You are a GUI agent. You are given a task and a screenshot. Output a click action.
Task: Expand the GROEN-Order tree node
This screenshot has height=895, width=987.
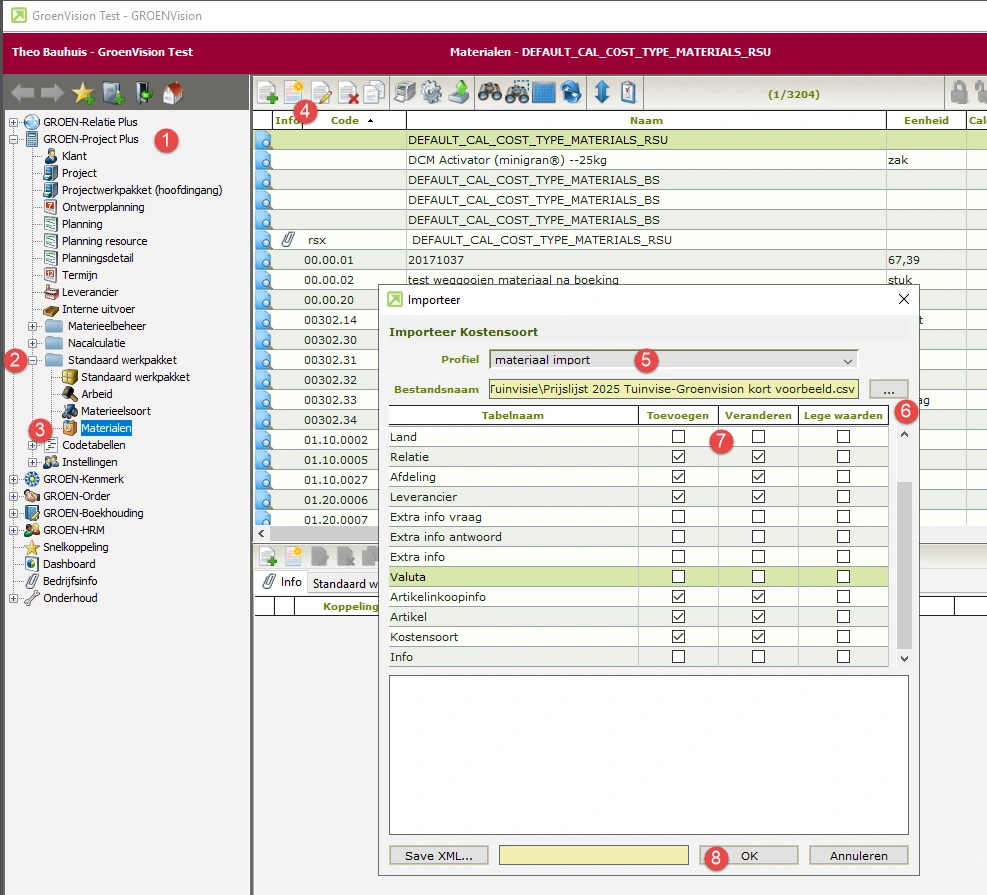click(14, 496)
